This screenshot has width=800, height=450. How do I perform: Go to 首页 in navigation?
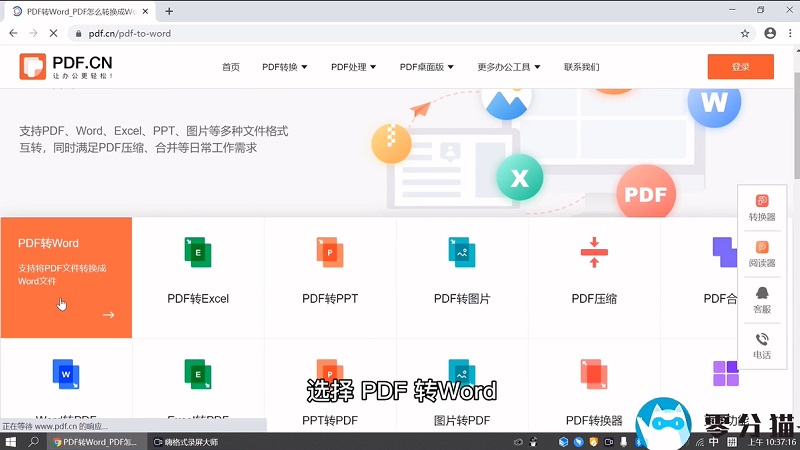[231, 67]
